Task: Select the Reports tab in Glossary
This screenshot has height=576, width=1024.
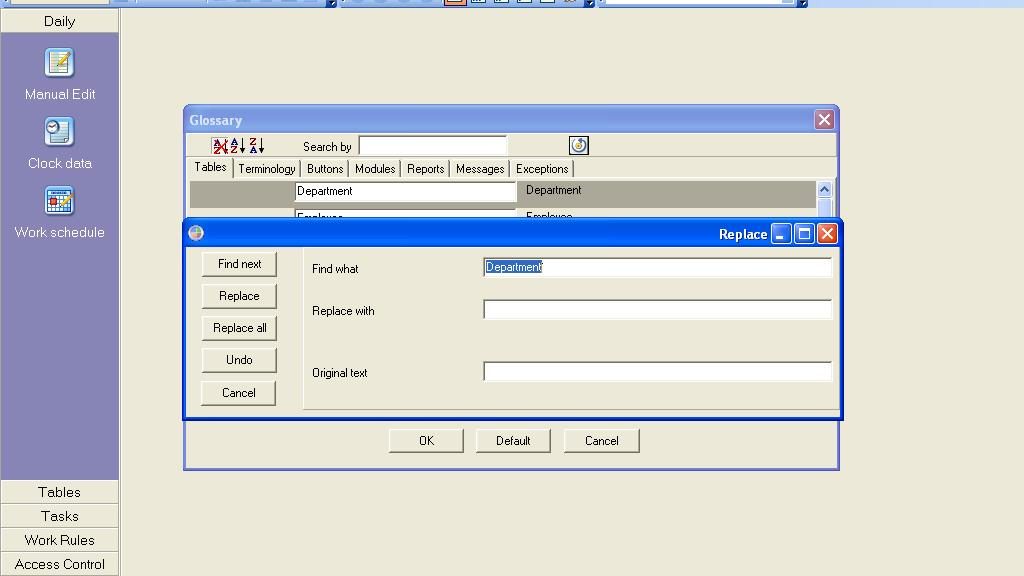Action: coord(425,169)
